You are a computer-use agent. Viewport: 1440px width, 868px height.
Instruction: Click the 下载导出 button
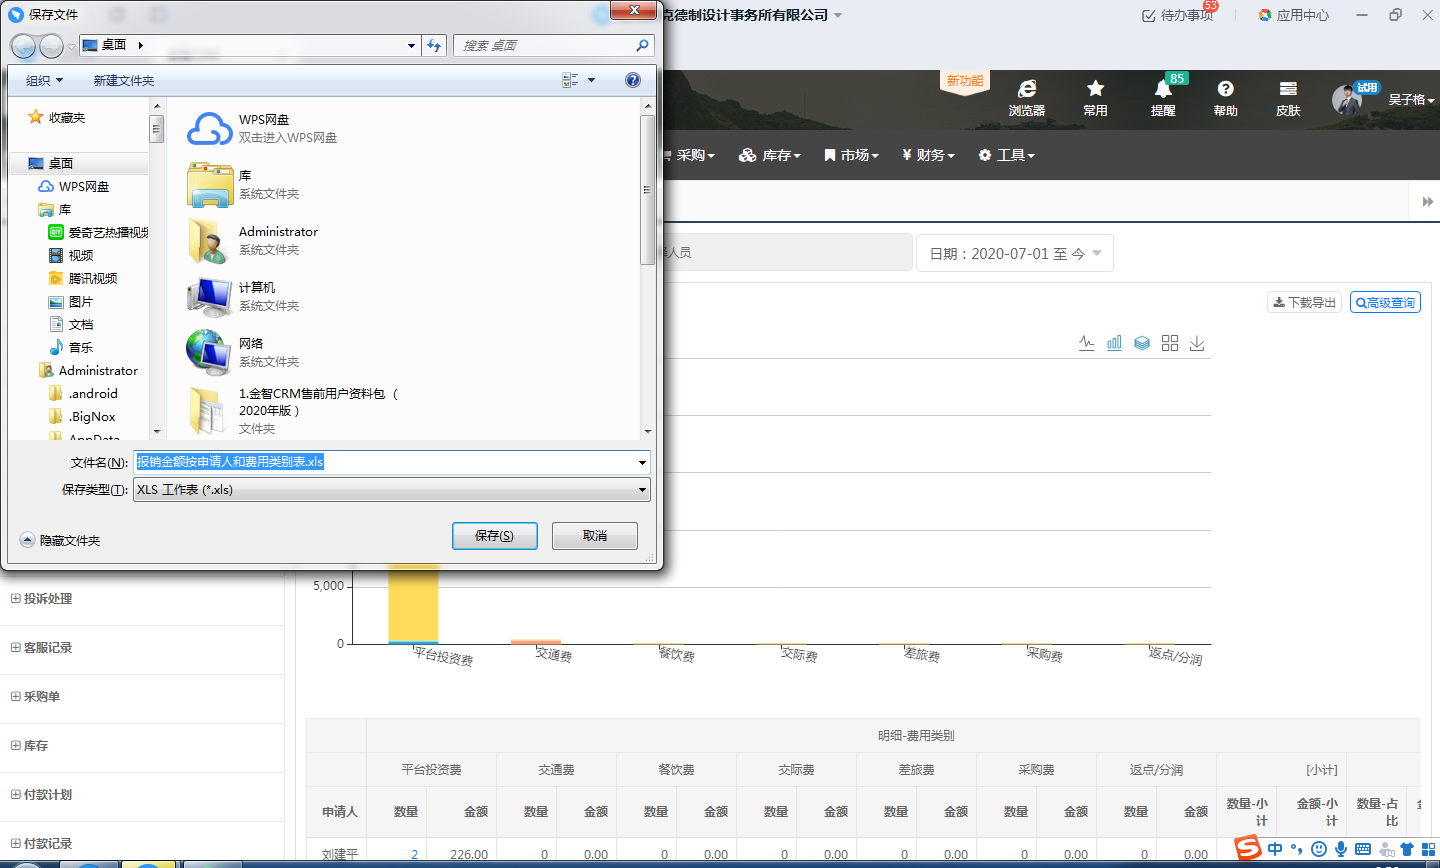click(1304, 302)
